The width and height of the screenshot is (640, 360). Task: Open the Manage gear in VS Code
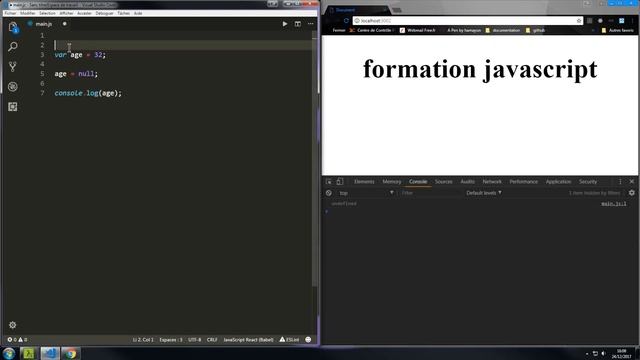tap(13, 325)
